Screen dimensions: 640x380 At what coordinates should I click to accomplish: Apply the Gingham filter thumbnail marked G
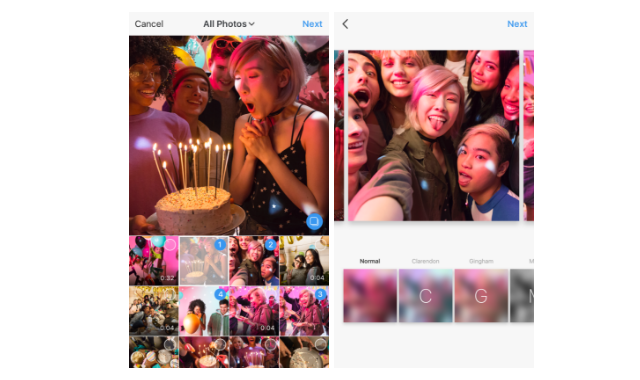pyautogui.click(x=481, y=296)
